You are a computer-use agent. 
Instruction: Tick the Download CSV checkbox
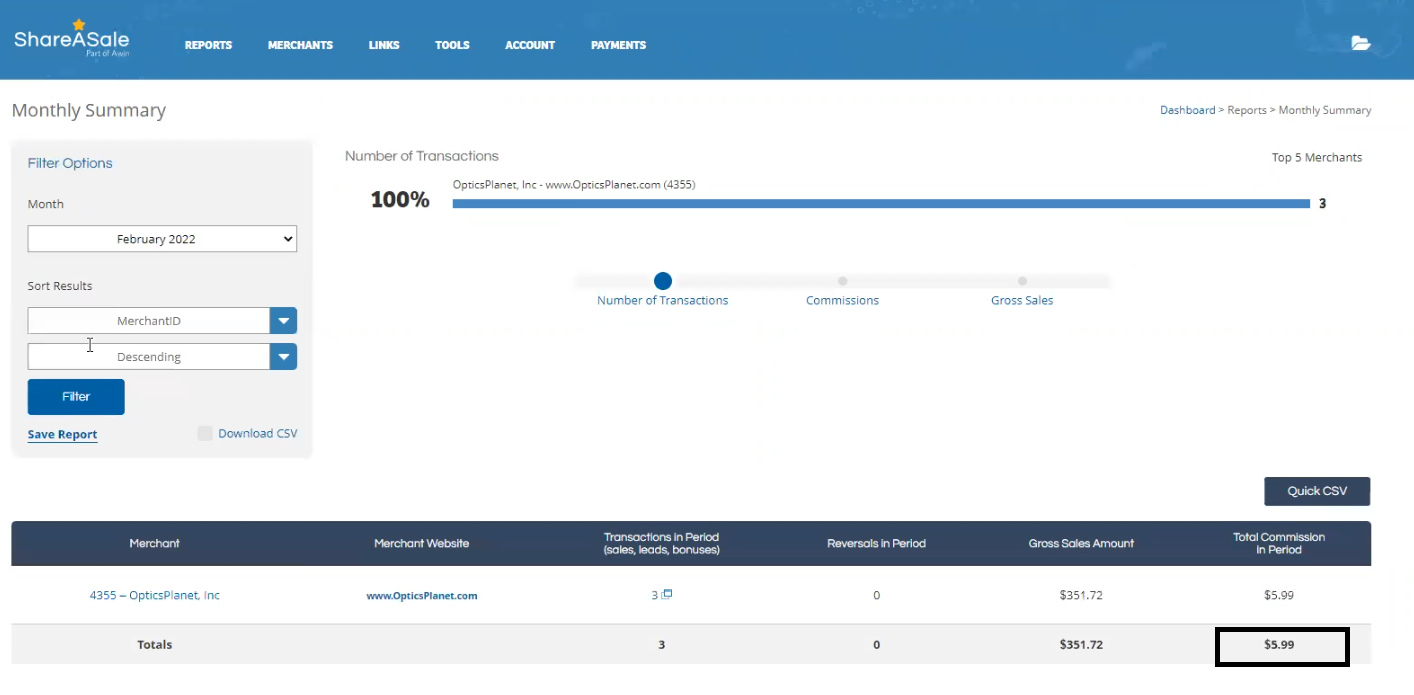click(205, 433)
